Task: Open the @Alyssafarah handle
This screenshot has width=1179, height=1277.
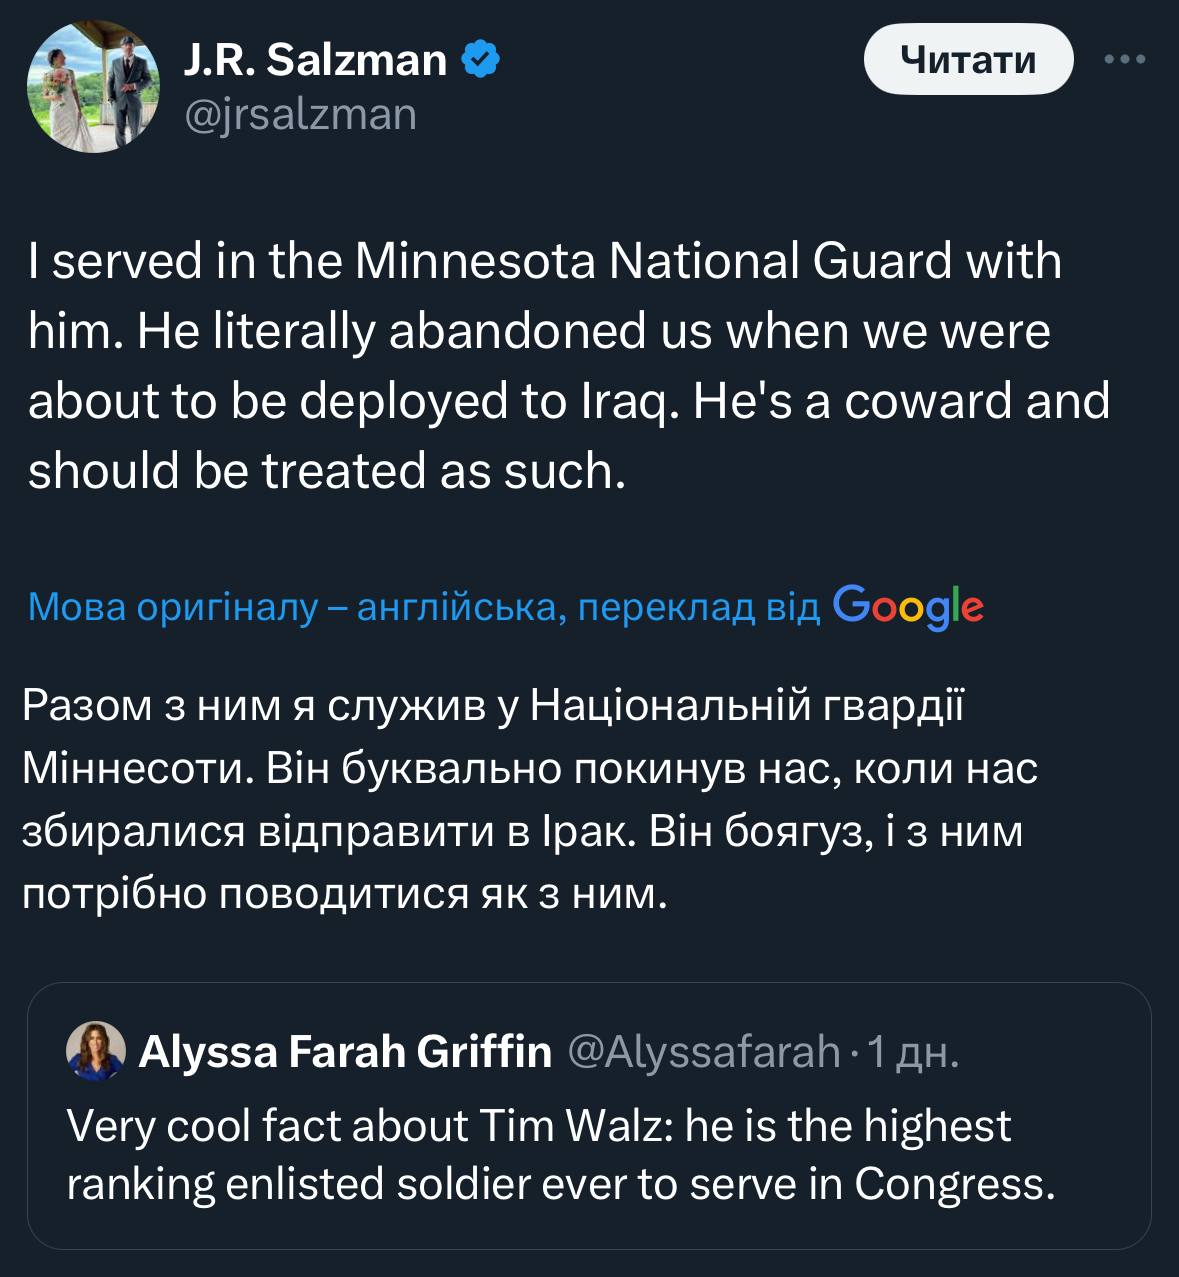Action: tap(704, 1051)
